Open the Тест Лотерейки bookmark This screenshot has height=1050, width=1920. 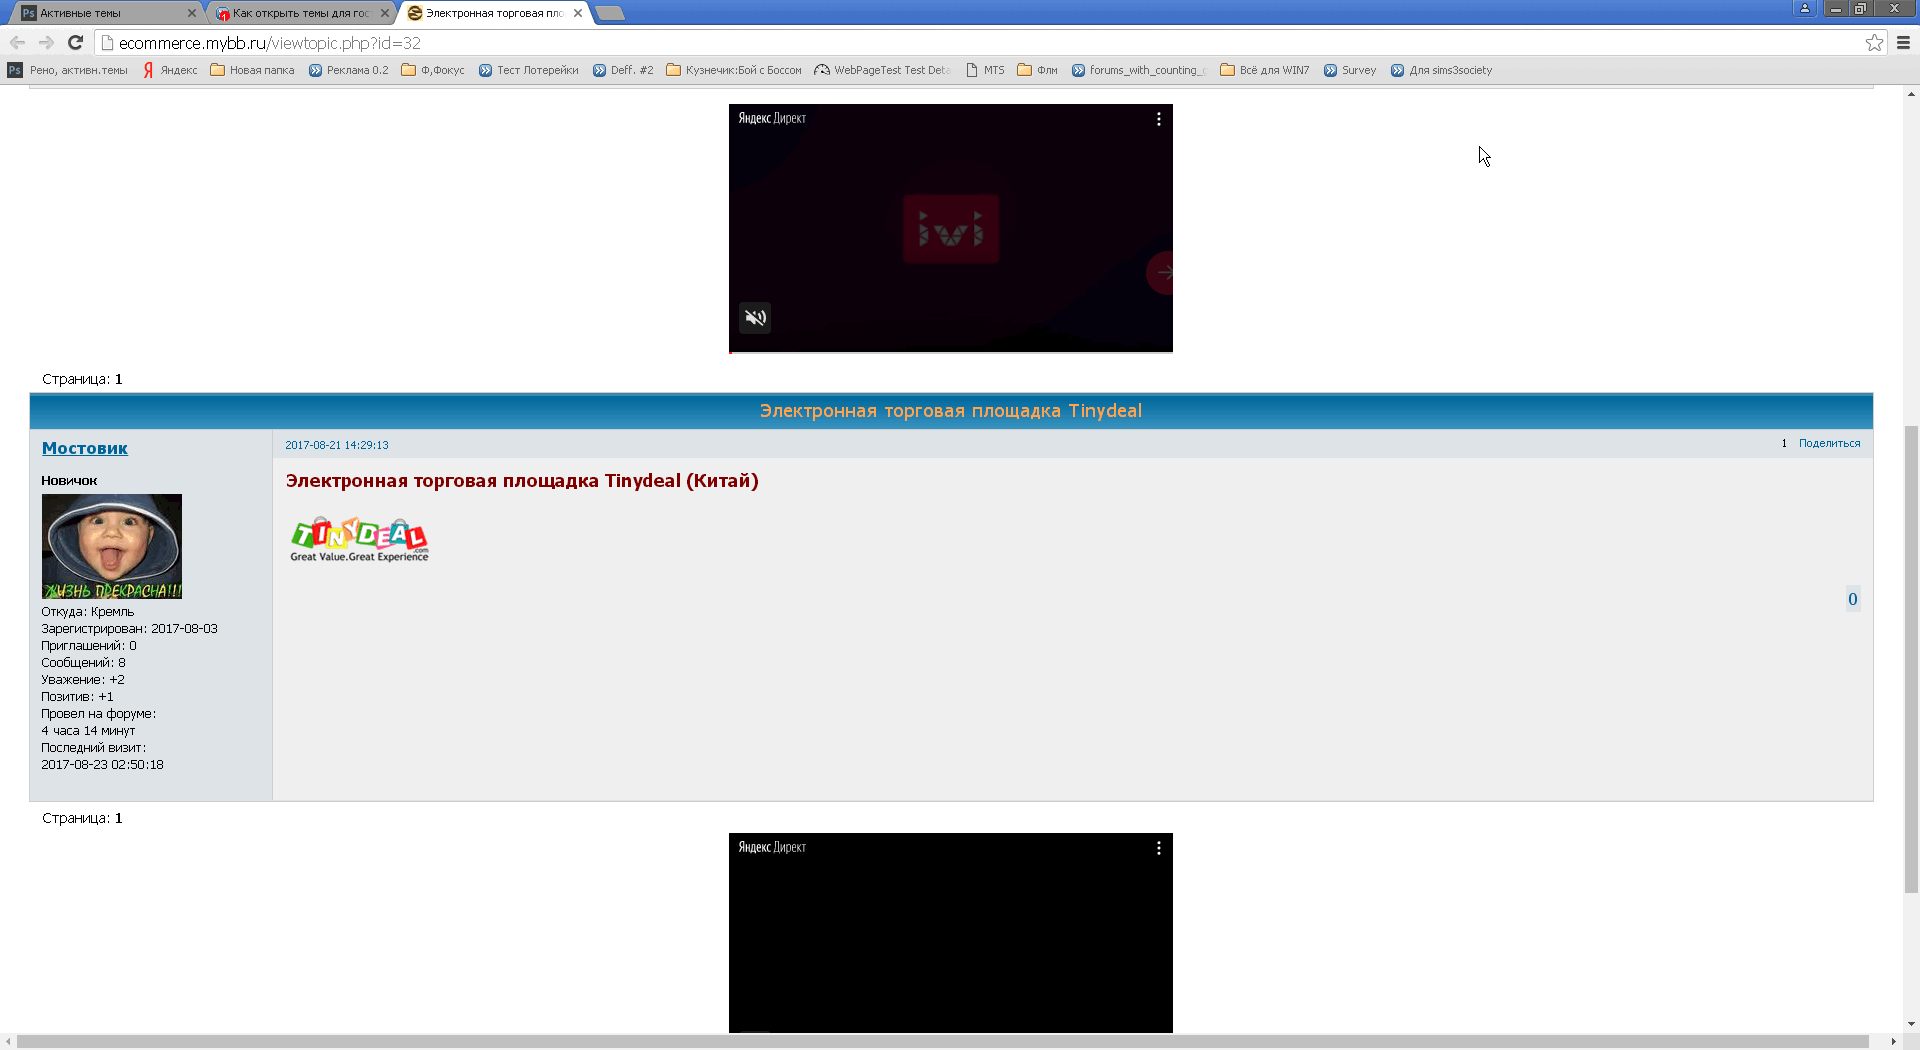[528, 70]
